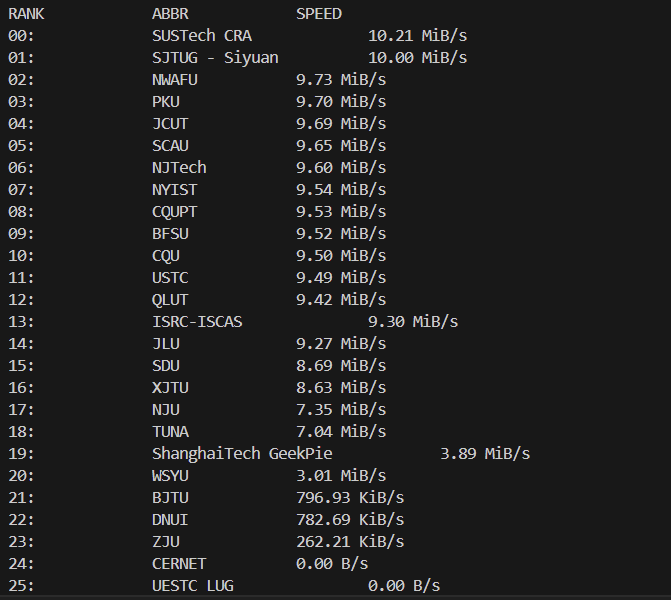Click the rank number 25:
Screen dimensions: 671x600
[21, 586]
